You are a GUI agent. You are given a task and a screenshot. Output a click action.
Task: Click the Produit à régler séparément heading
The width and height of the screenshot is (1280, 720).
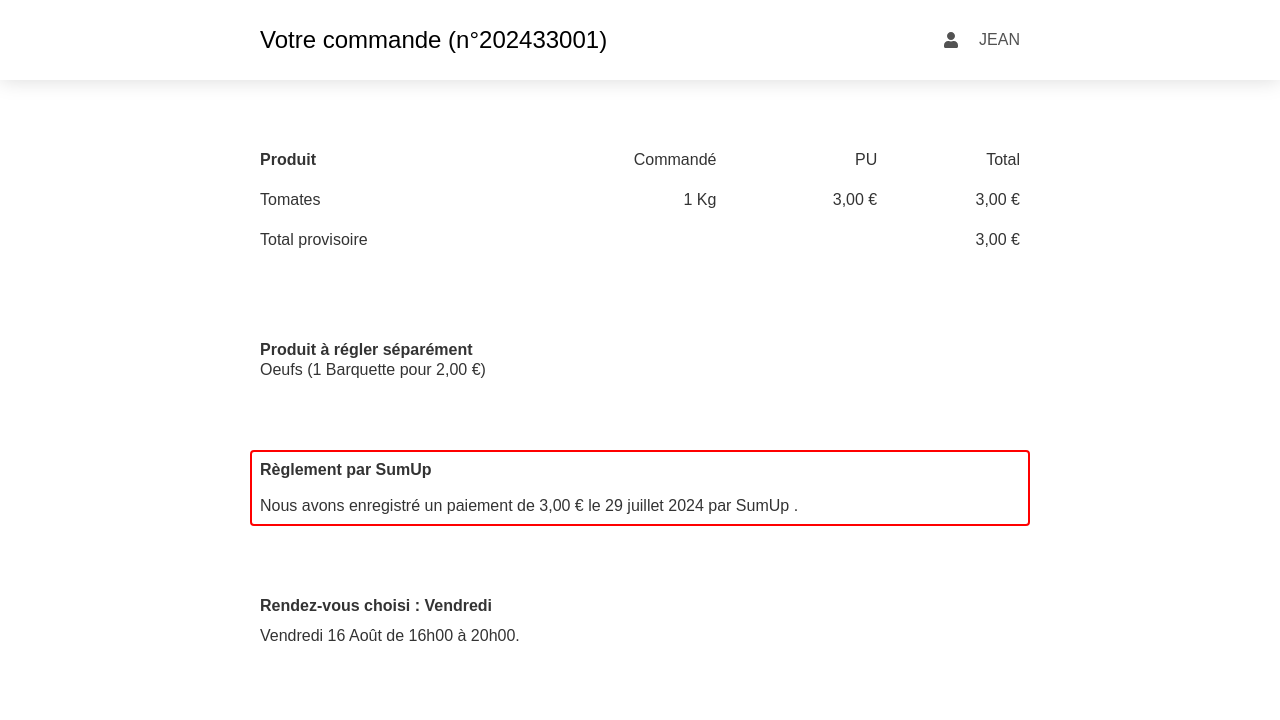[366, 350]
